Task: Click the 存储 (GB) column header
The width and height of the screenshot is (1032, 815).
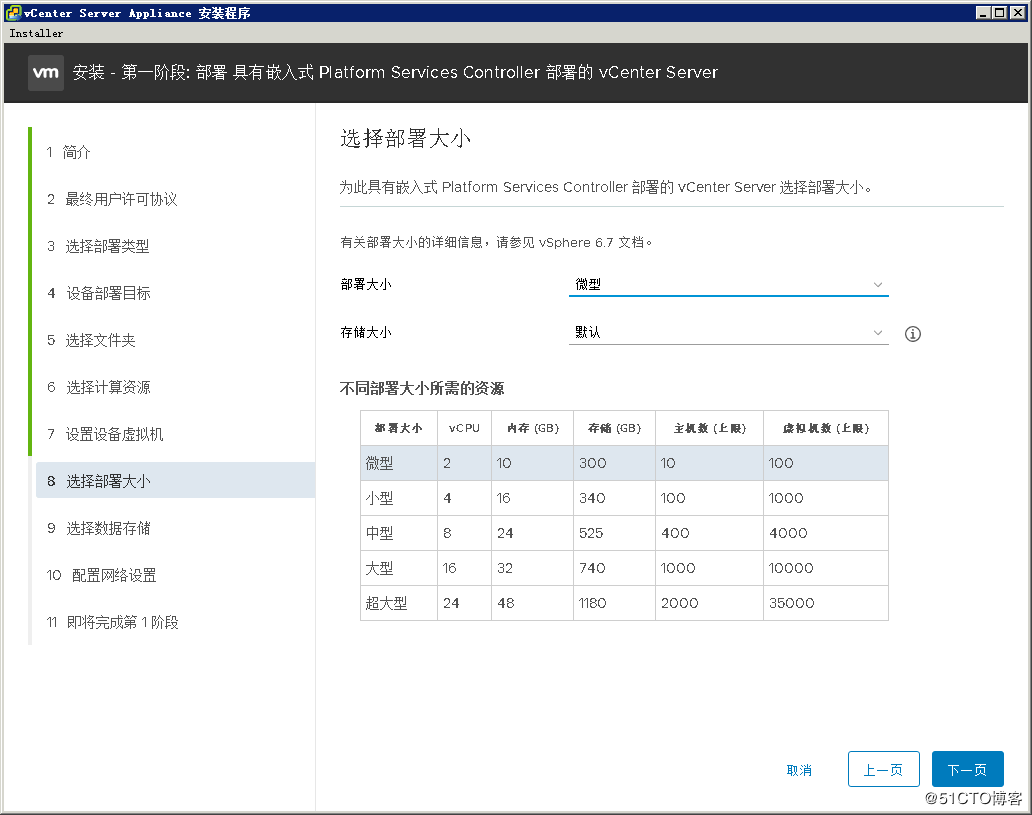Action: coord(614,428)
